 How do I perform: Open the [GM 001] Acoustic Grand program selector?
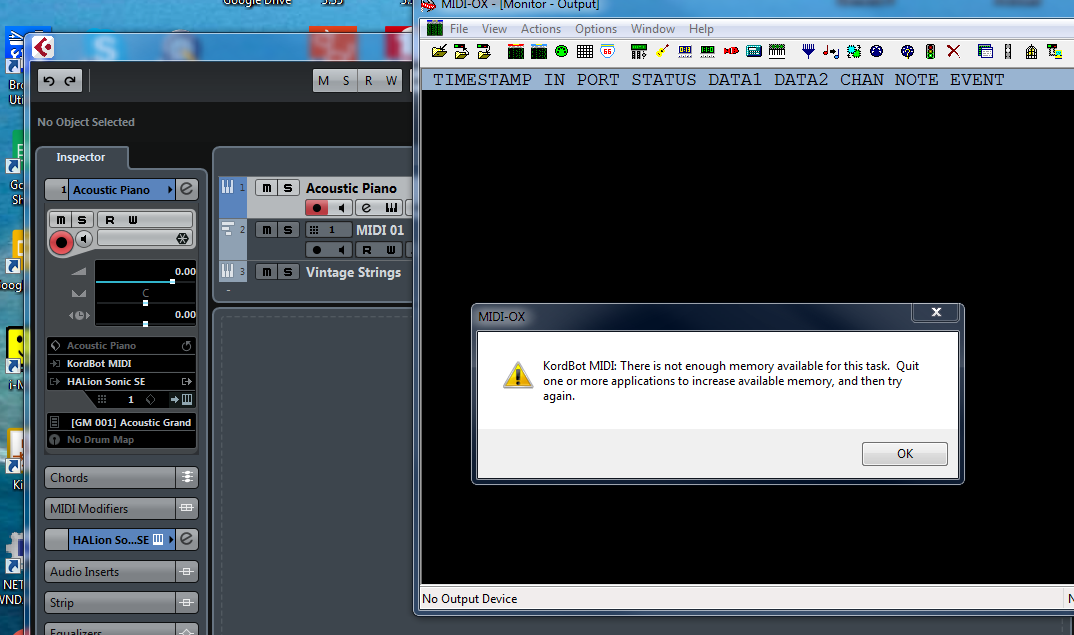click(x=121, y=423)
